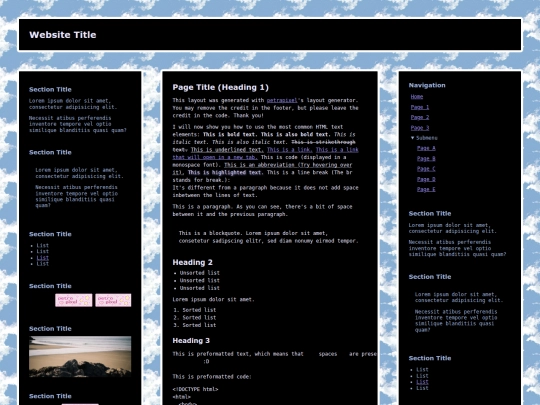Click the highlighted text 'This is highlighted text.'
The height and width of the screenshot is (405, 540).
(226, 172)
